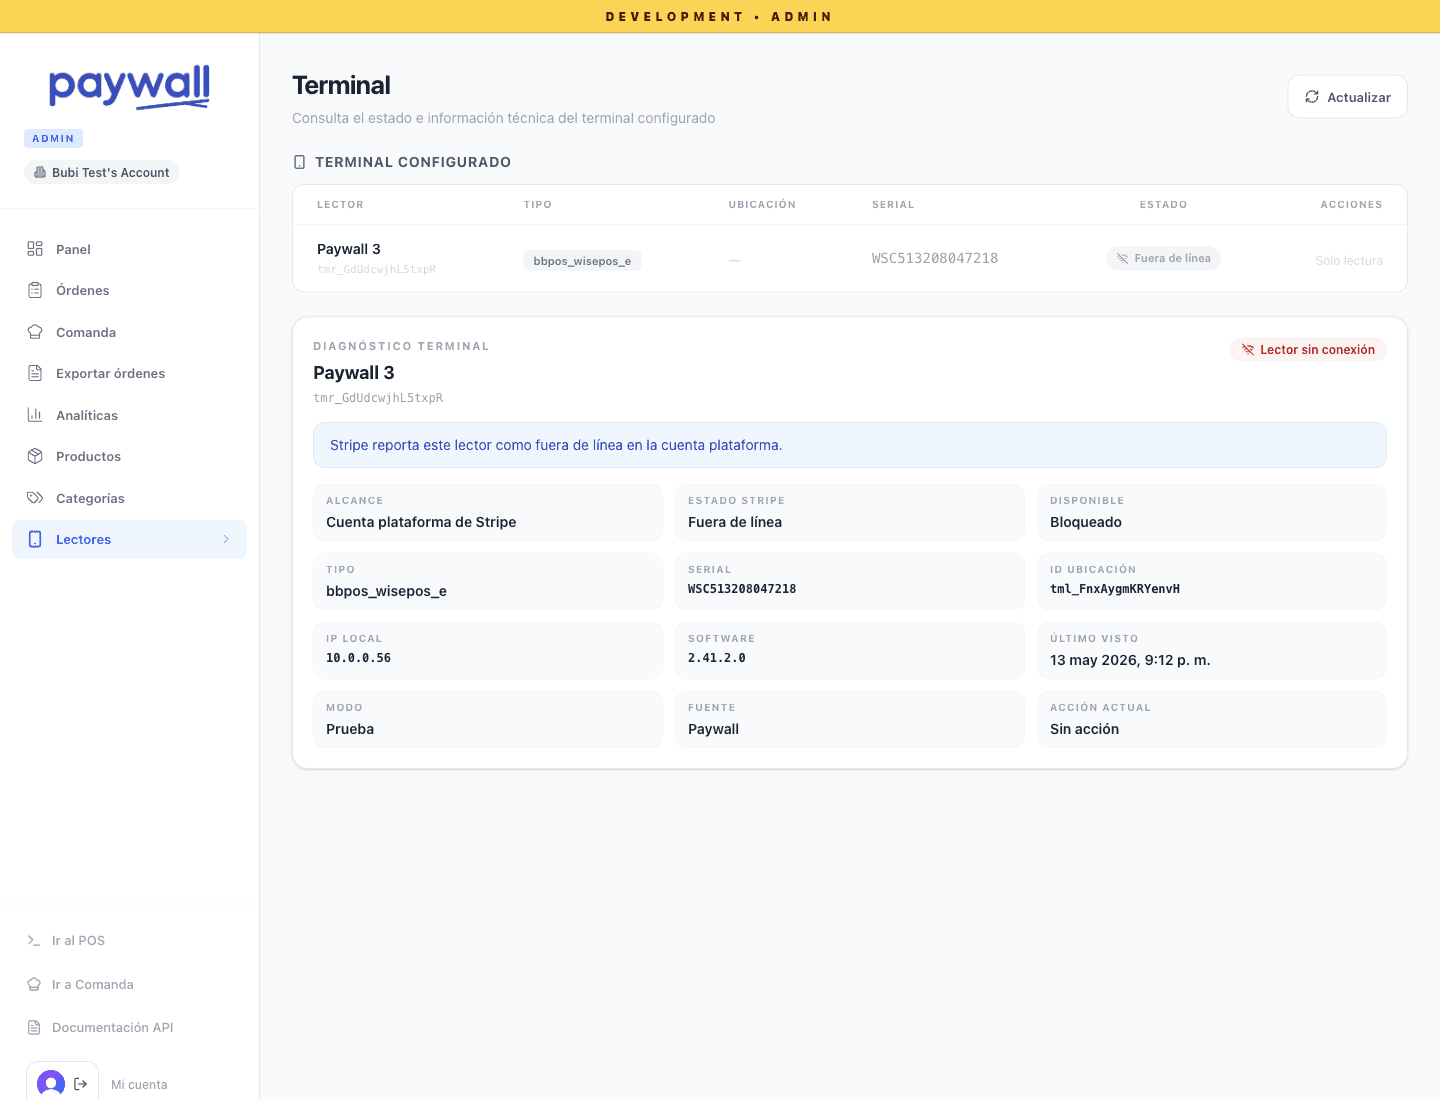Viewport: 1440px width, 1100px height.
Task: Click the Stripe offline reader notice banner
Action: [850, 445]
